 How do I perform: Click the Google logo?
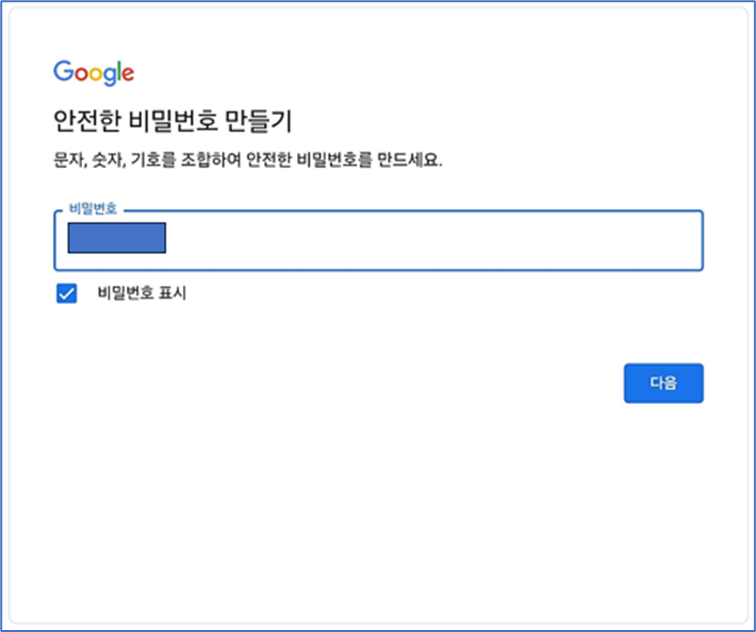coord(94,73)
